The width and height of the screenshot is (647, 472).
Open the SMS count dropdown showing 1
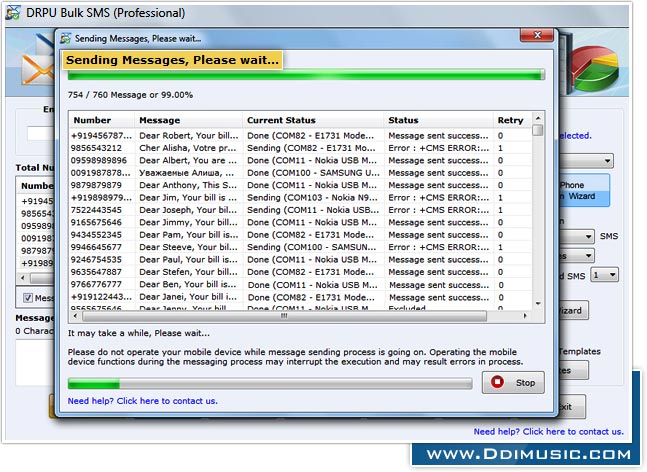coord(604,275)
